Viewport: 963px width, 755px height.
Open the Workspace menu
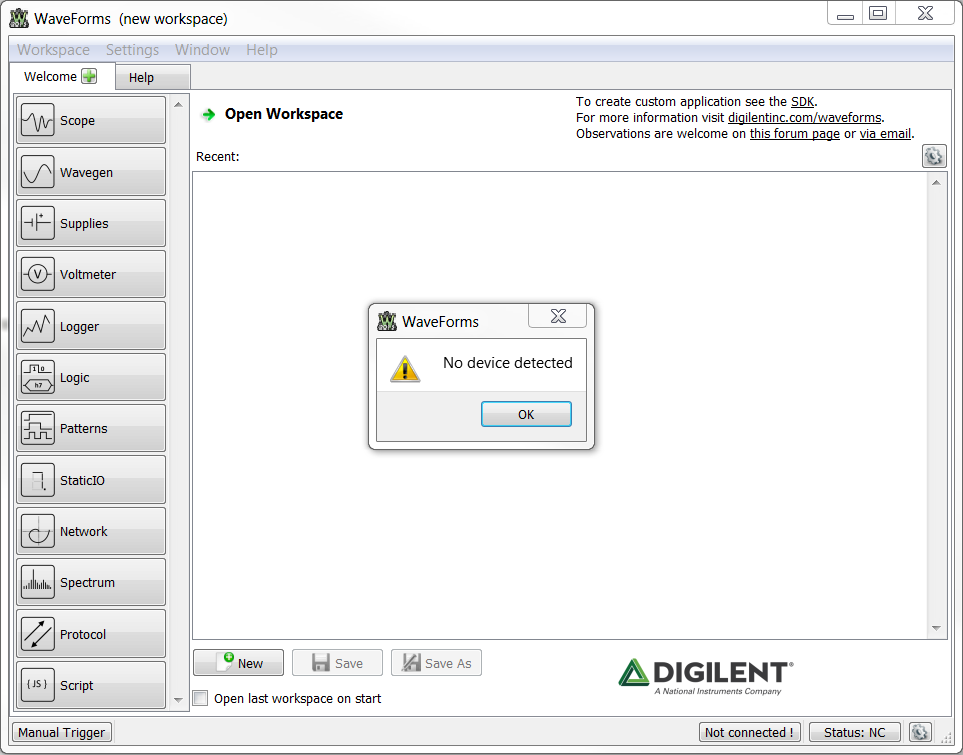[53, 50]
